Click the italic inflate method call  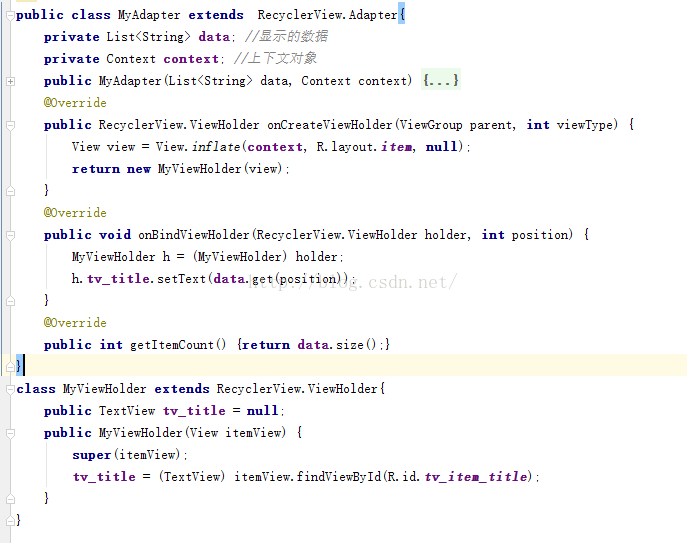(x=216, y=147)
